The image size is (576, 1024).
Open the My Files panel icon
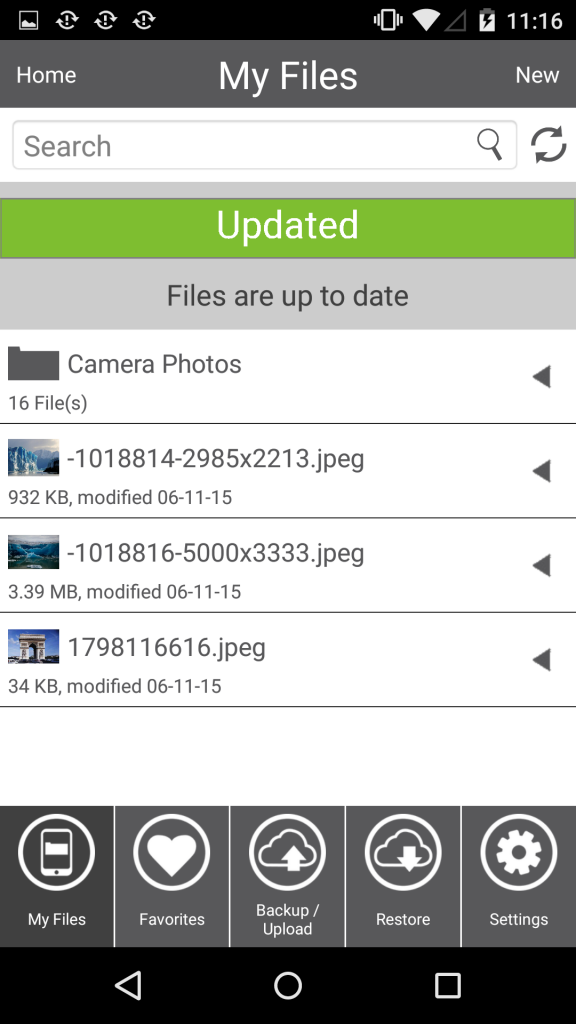56,851
